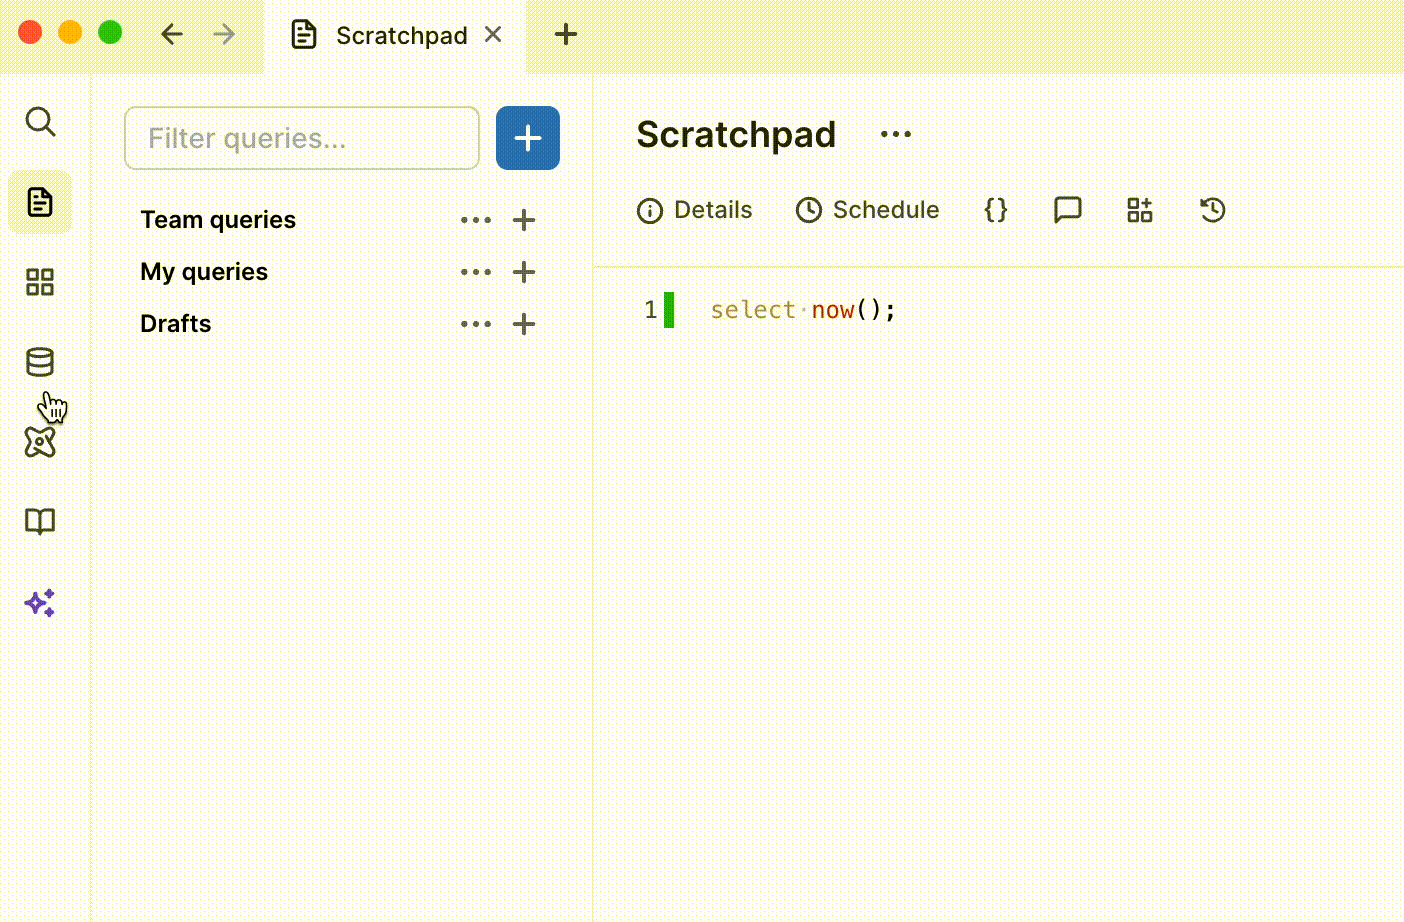1404x922 pixels.
Task: Add a new item to Drafts
Action: (524, 324)
